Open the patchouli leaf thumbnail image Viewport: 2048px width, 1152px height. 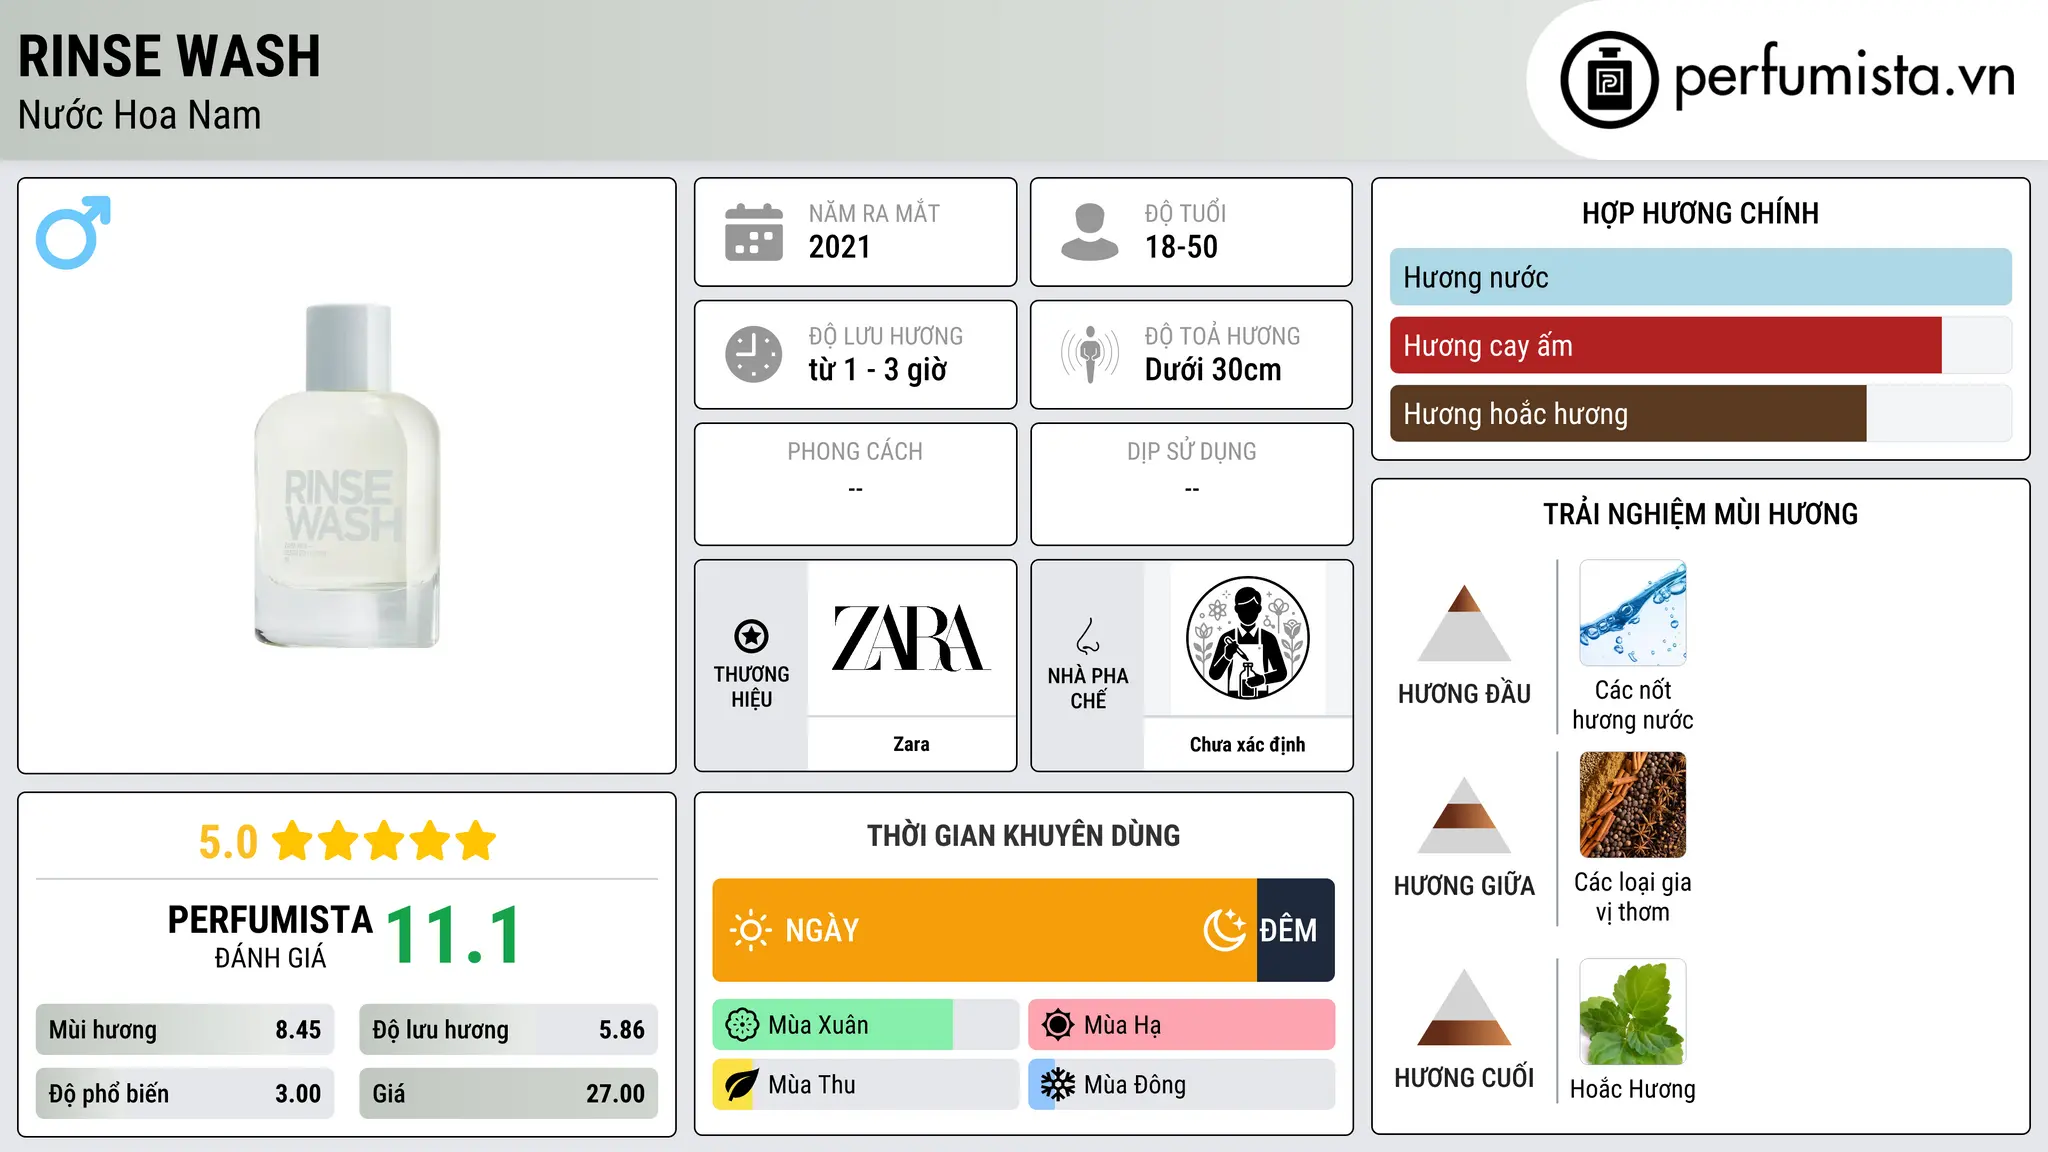tap(1632, 1012)
